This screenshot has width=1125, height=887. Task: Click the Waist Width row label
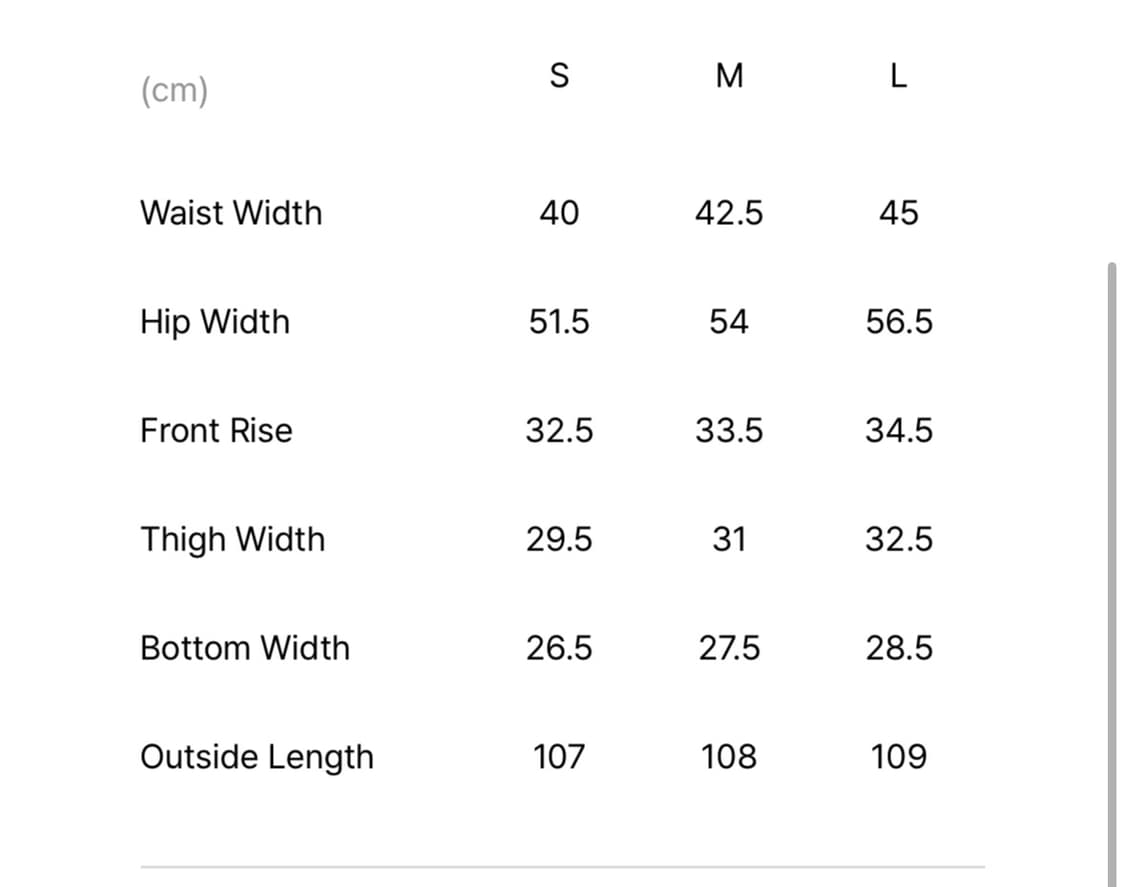point(231,213)
